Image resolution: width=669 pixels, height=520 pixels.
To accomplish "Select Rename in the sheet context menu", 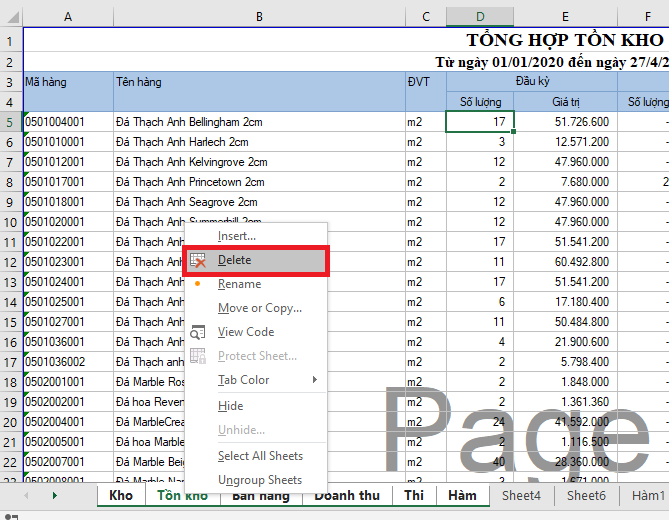I will 239,284.
